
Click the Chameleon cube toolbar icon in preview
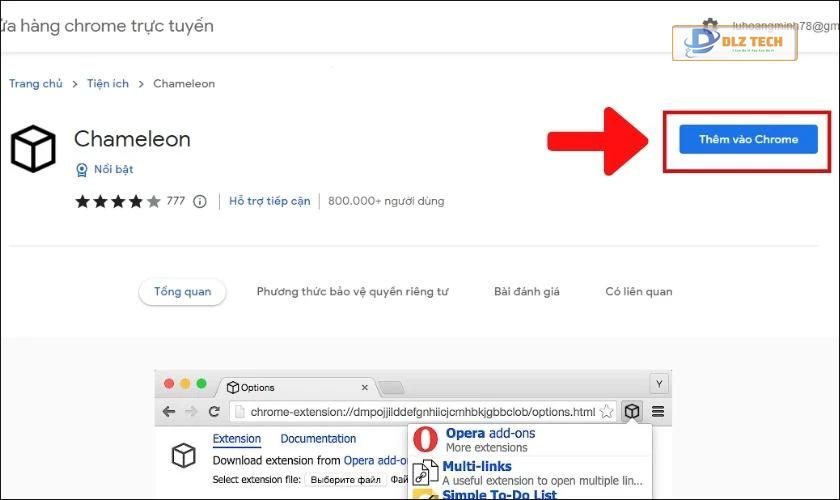[632, 412]
